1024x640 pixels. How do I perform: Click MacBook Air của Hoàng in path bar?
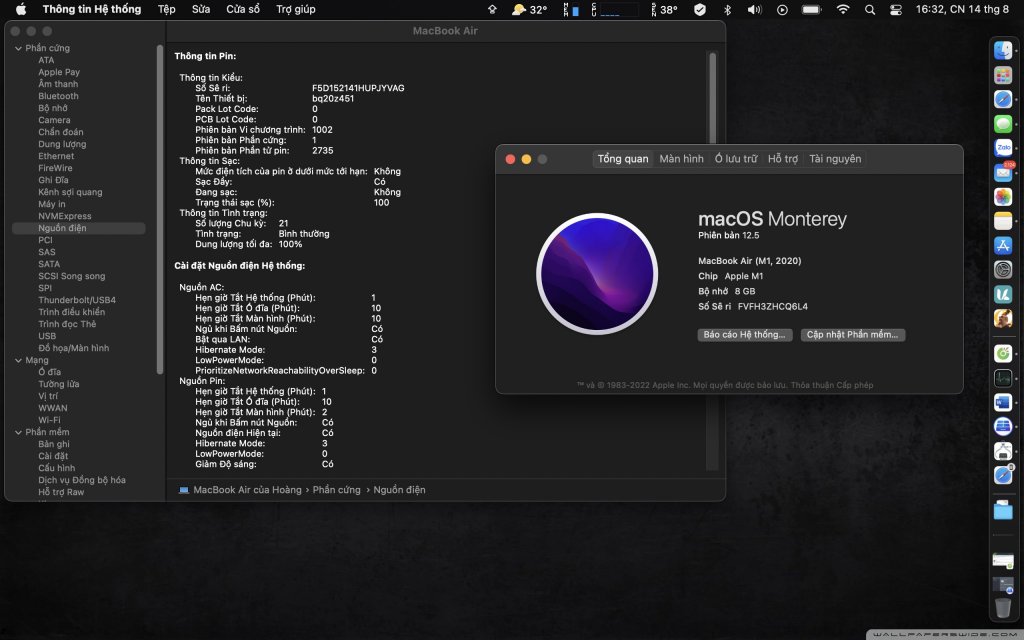[x=247, y=490]
